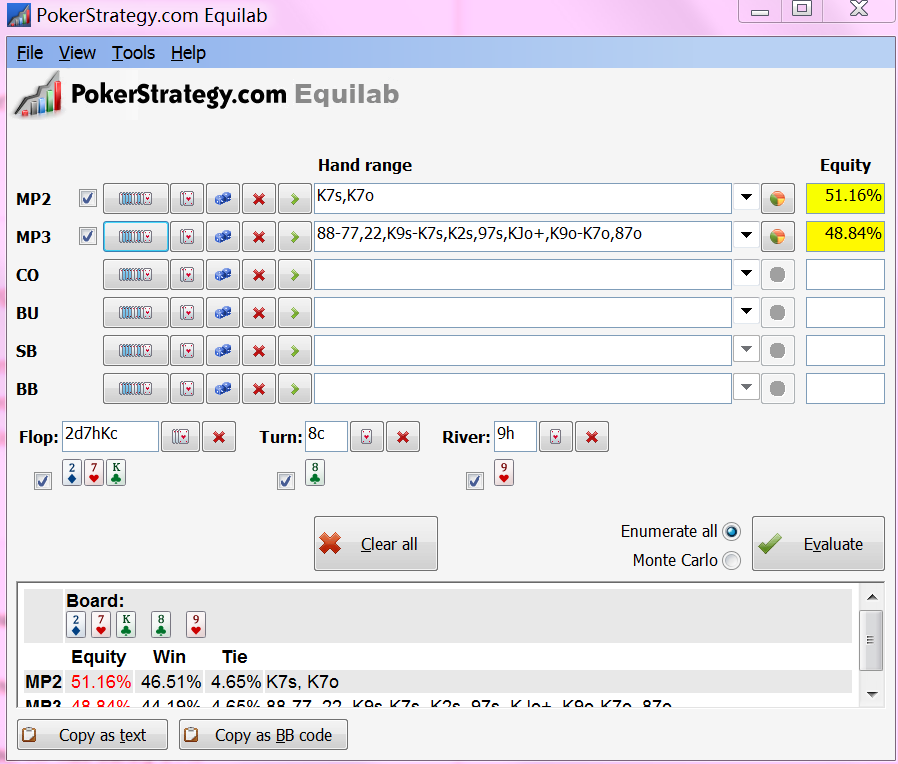Randomize MP2 hand with dice icon

[223, 199]
